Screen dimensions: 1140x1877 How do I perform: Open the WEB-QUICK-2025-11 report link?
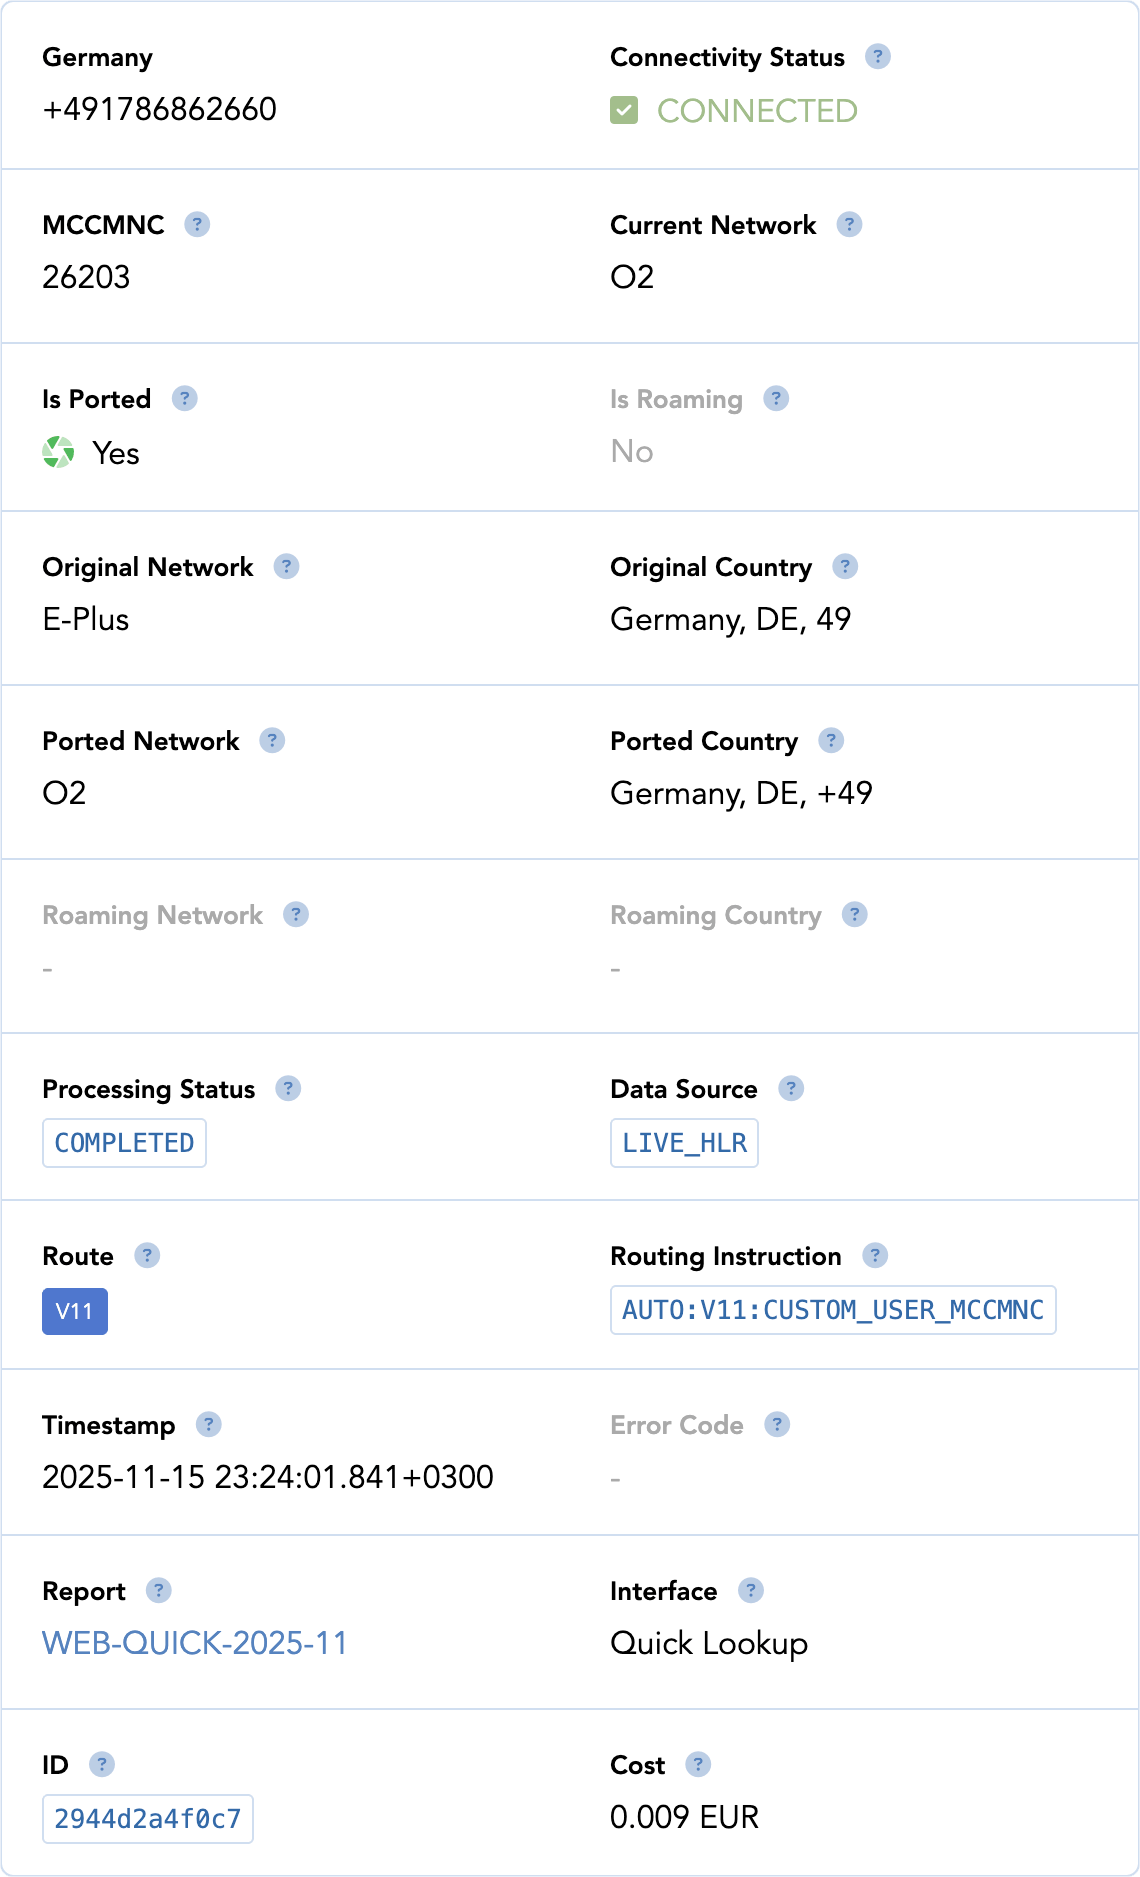point(195,1643)
